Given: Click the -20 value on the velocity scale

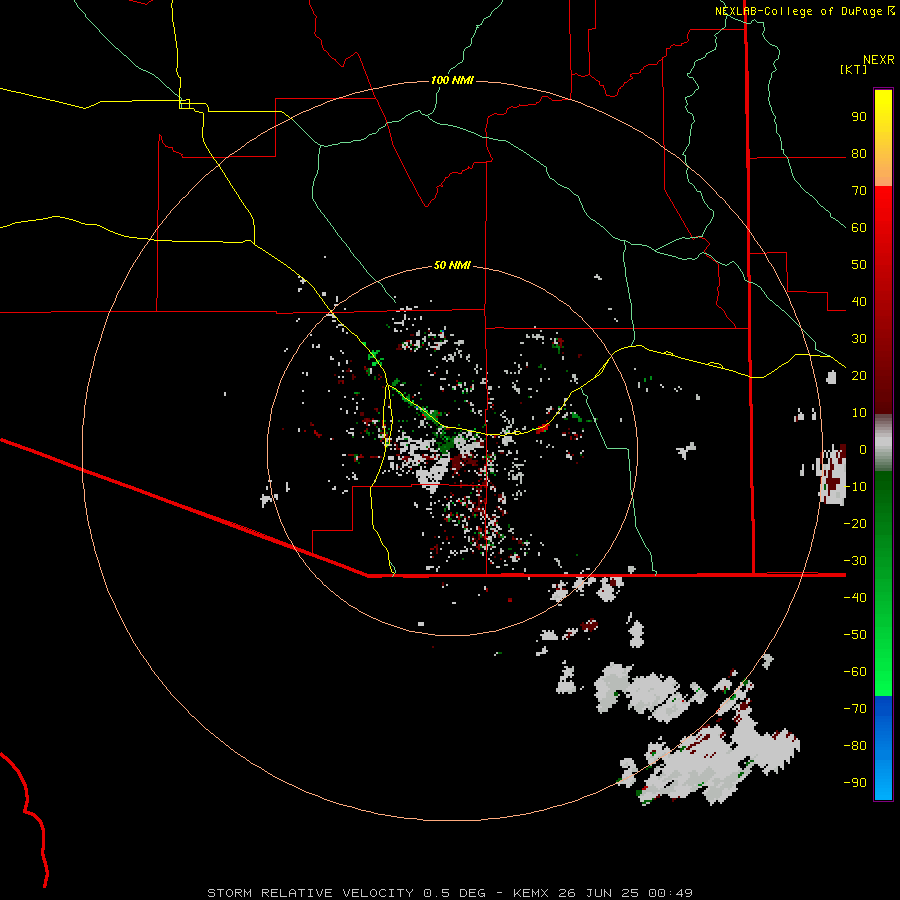Looking at the screenshot, I should 855,524.
